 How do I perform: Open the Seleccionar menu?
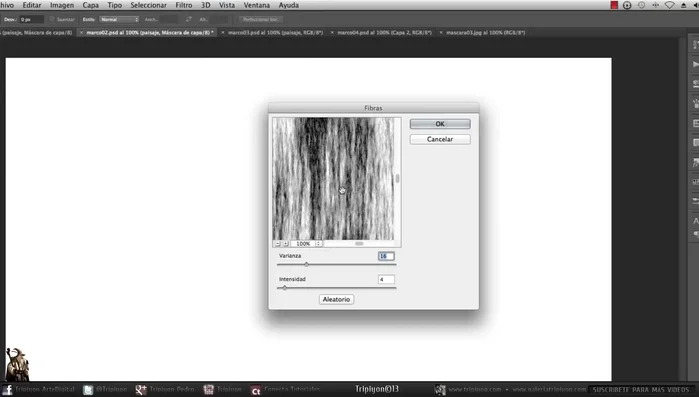click(x=148, y=5)
